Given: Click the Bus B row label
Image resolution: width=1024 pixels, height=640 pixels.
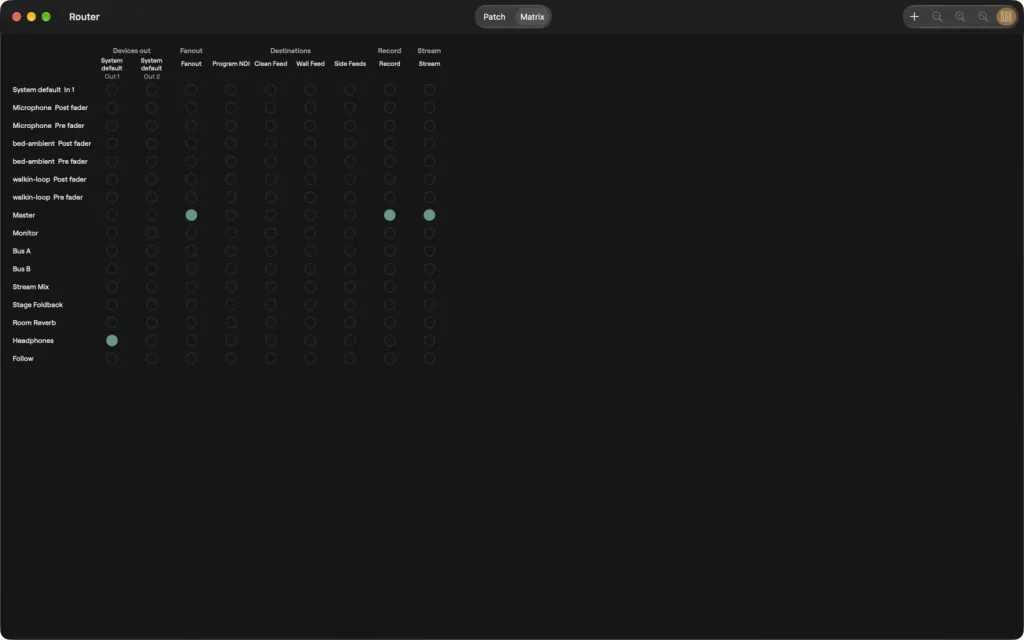Looking at the screenshot, I should click(22, 269).
